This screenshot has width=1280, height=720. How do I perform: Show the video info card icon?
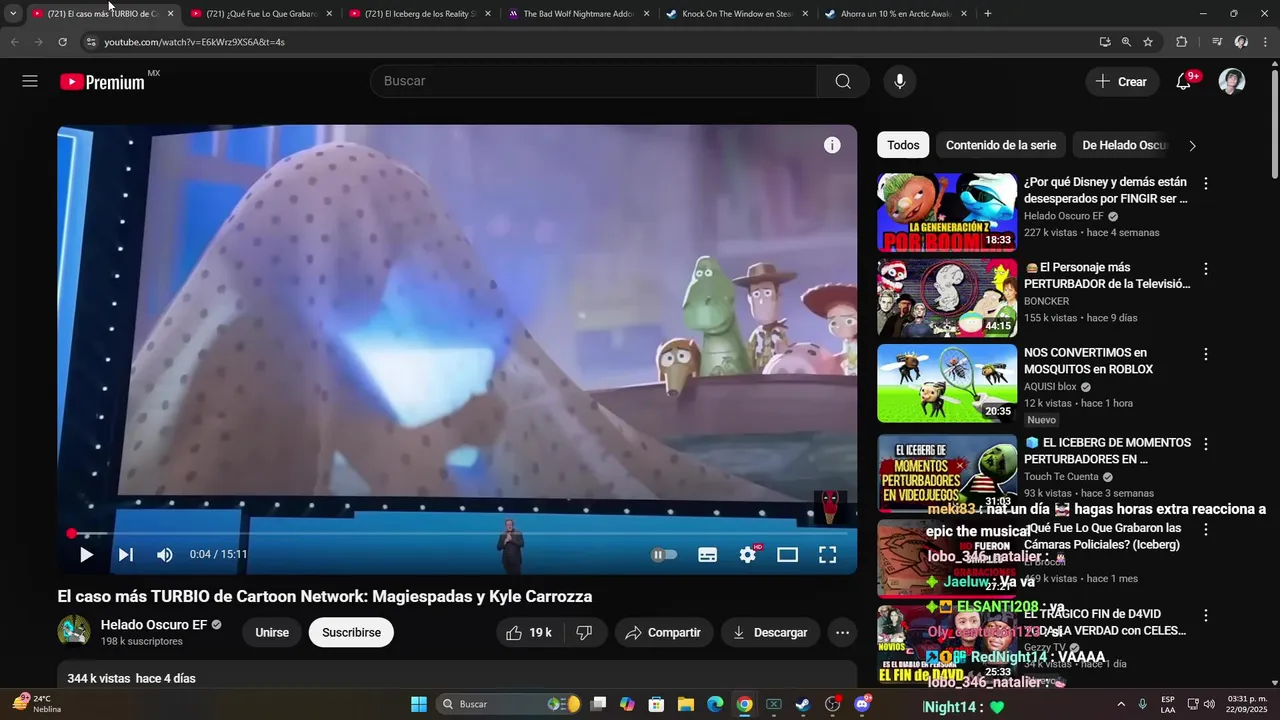tap(832, 145)
